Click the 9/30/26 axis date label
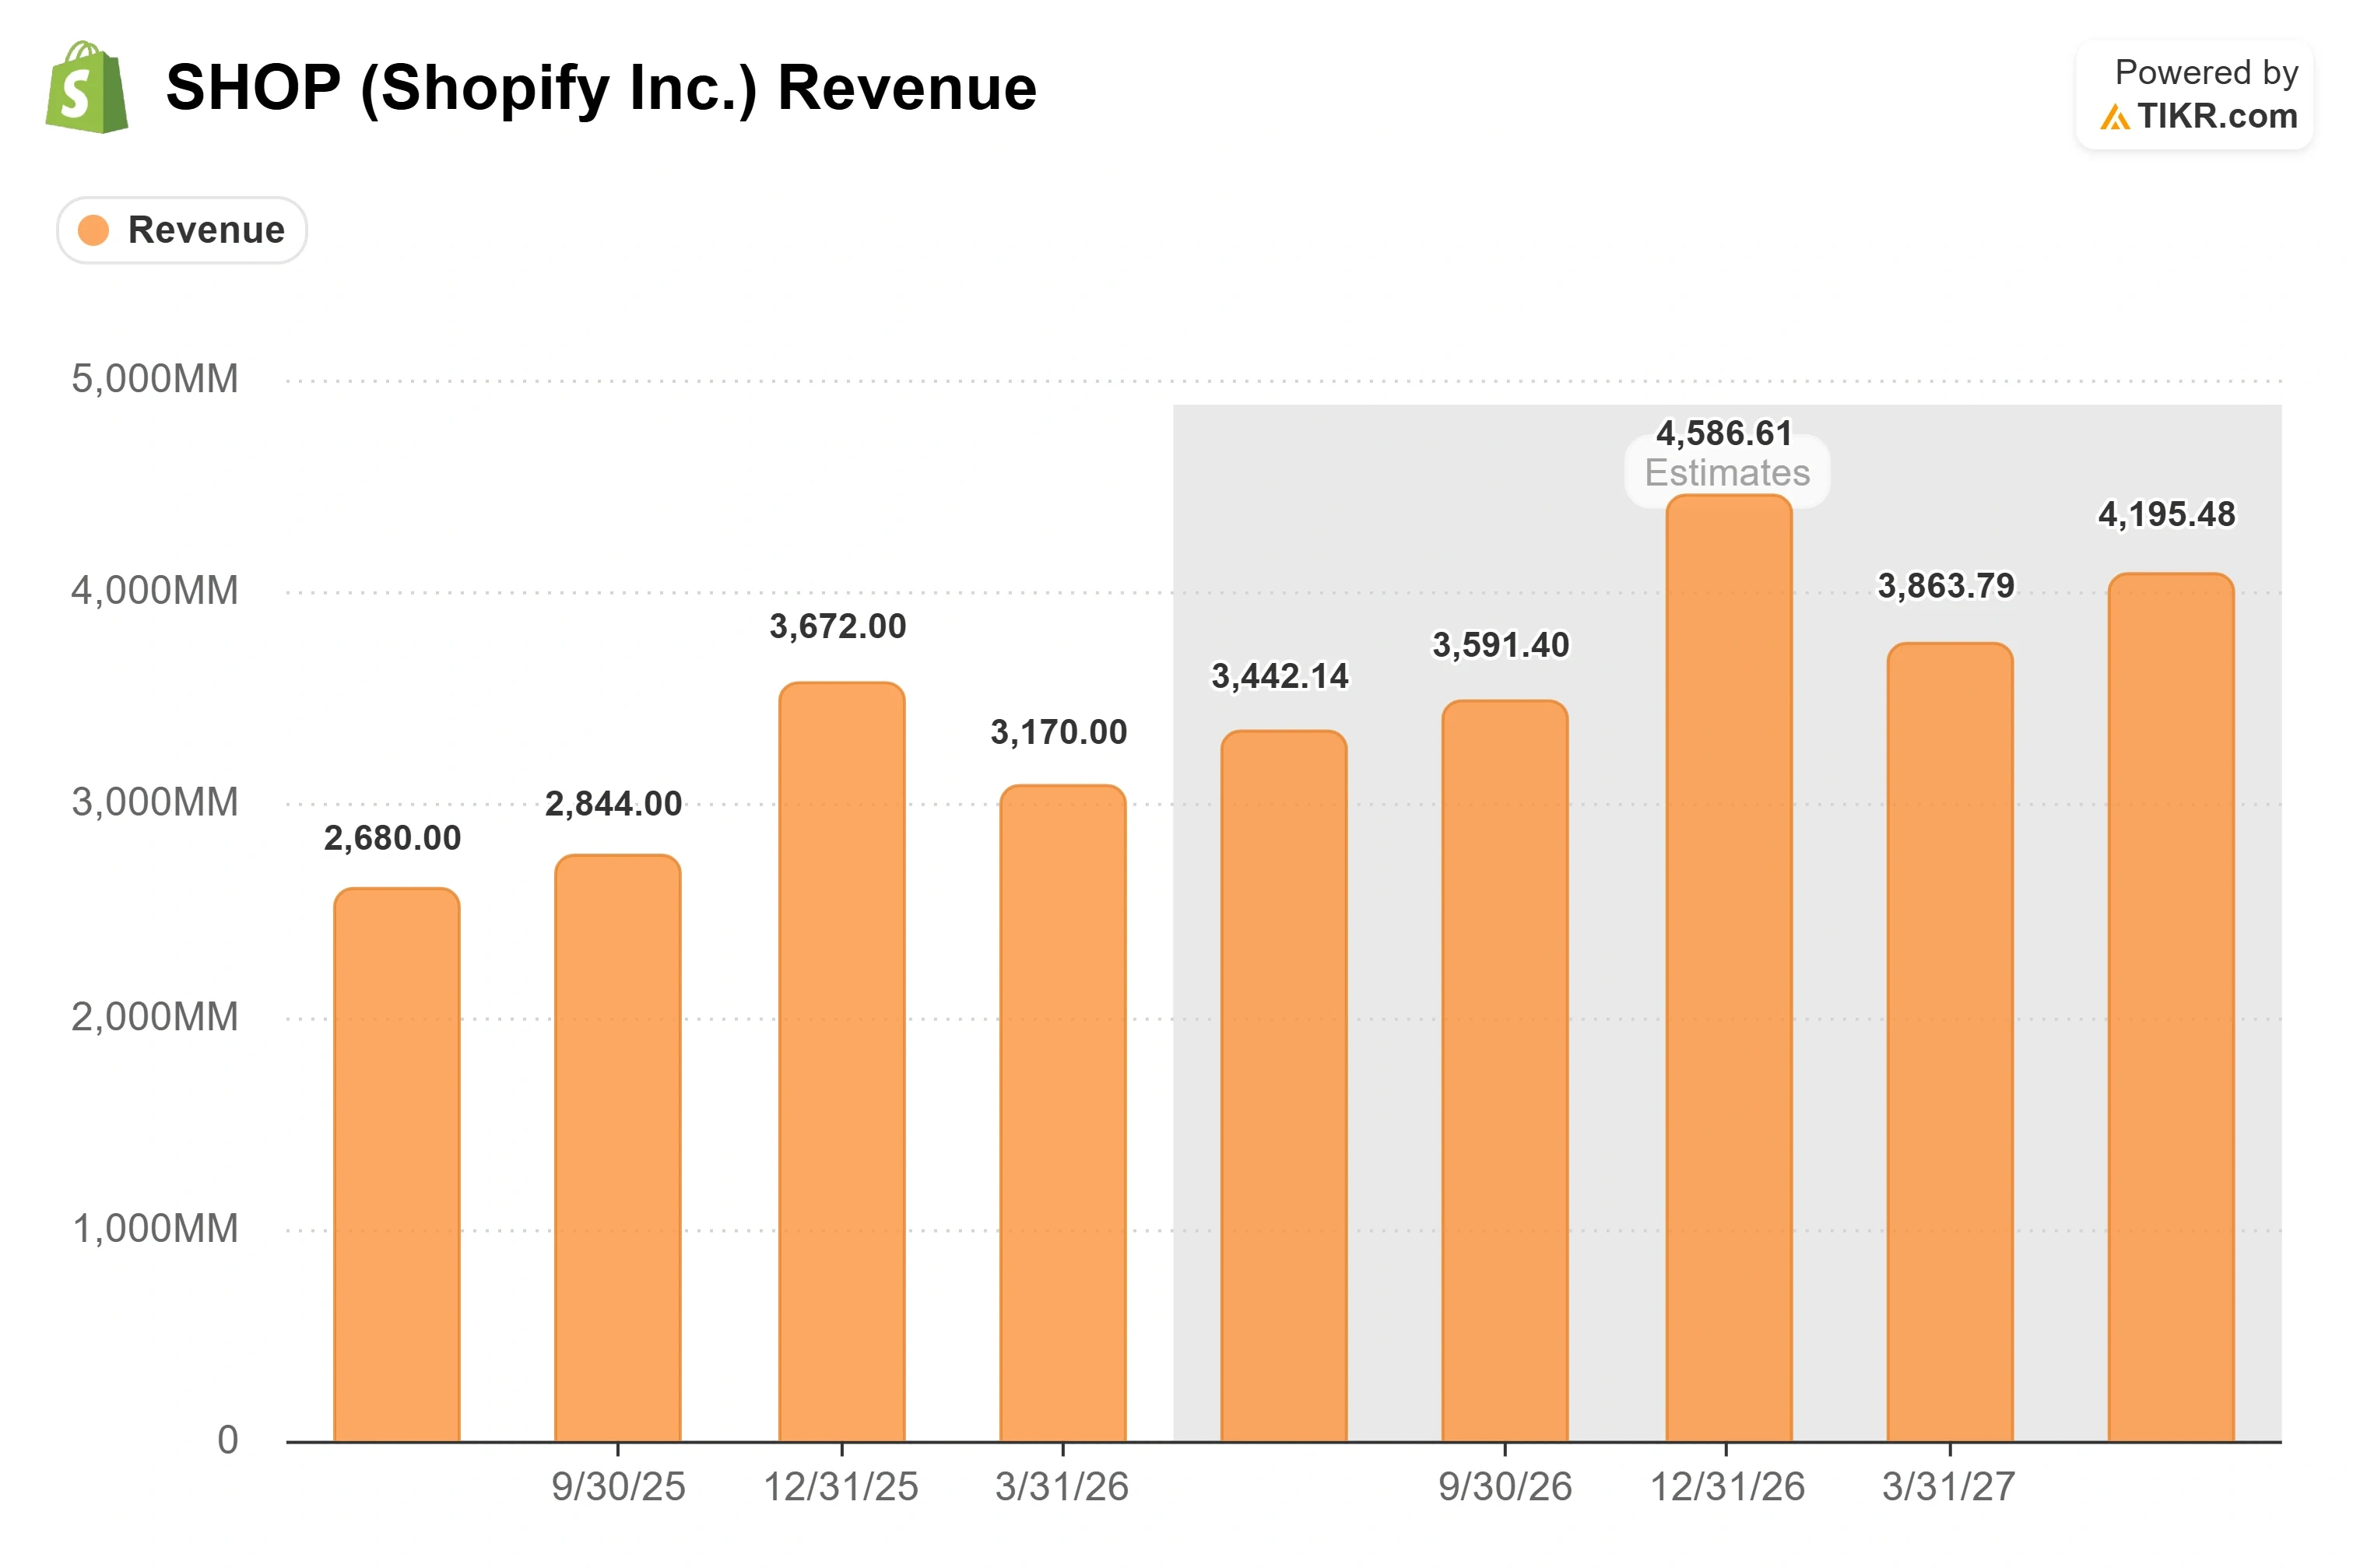Screen dimensions: 2353x1568 (x=1505, y=1487)
